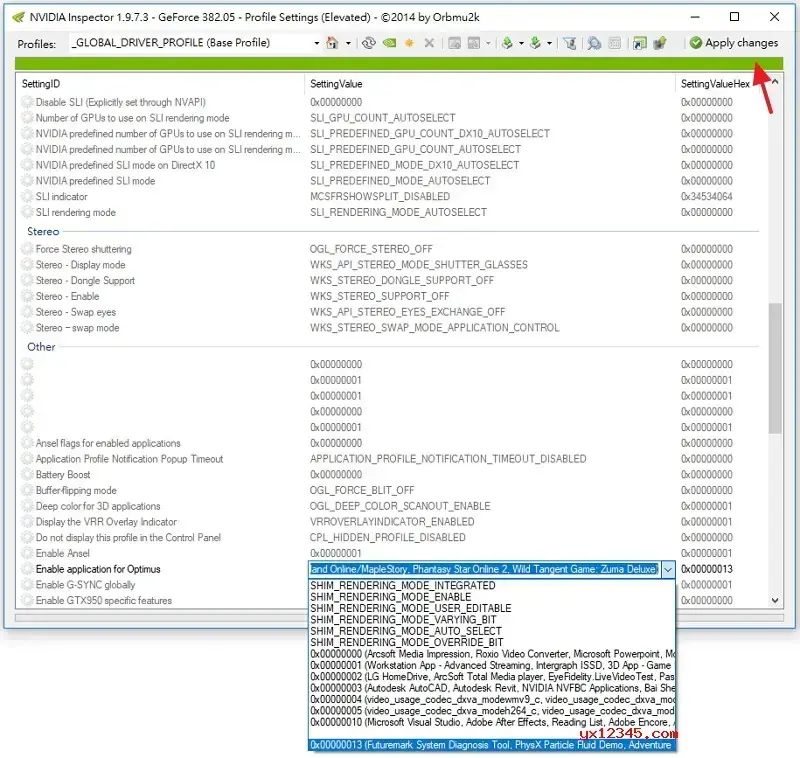Click the export profiles icon
800x758 pixels.
(x=507, y=43)
